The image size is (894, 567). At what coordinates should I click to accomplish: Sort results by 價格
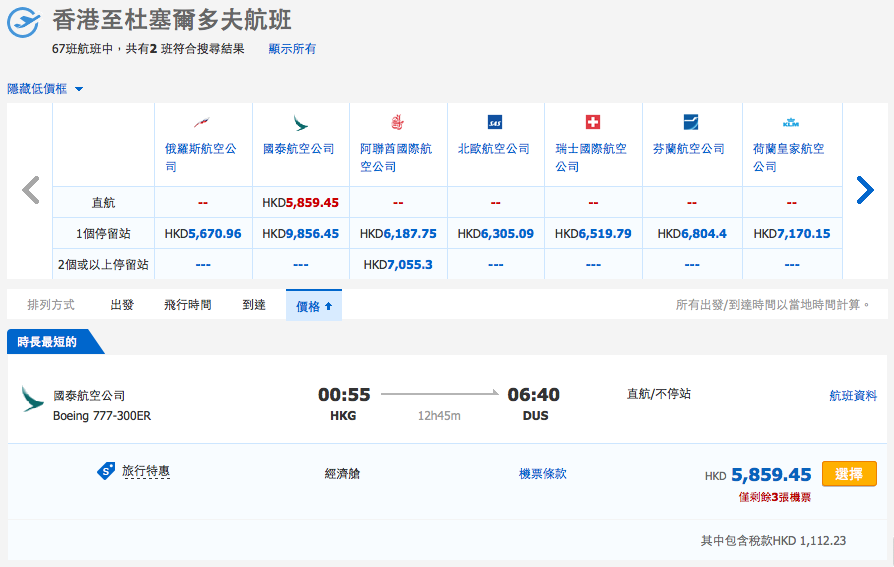coord(314,306)
